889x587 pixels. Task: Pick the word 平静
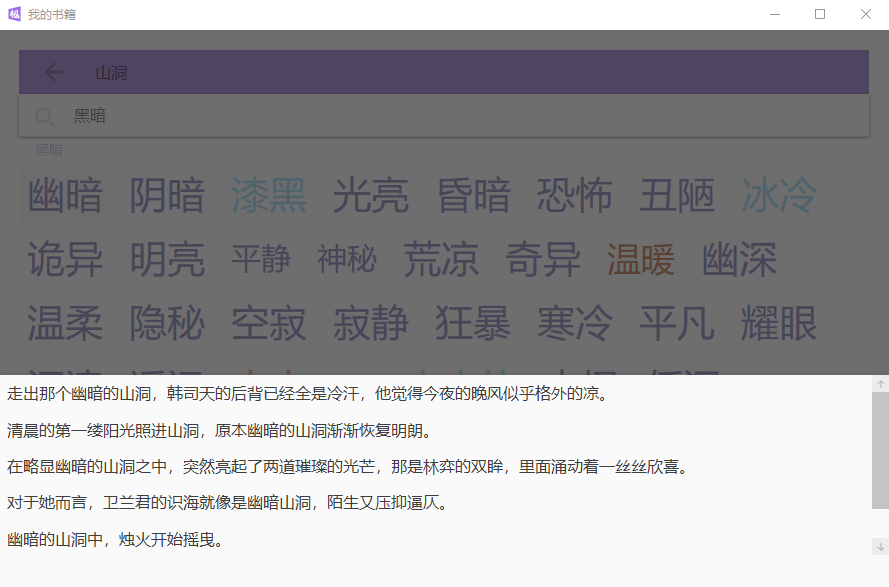[261, 259]
